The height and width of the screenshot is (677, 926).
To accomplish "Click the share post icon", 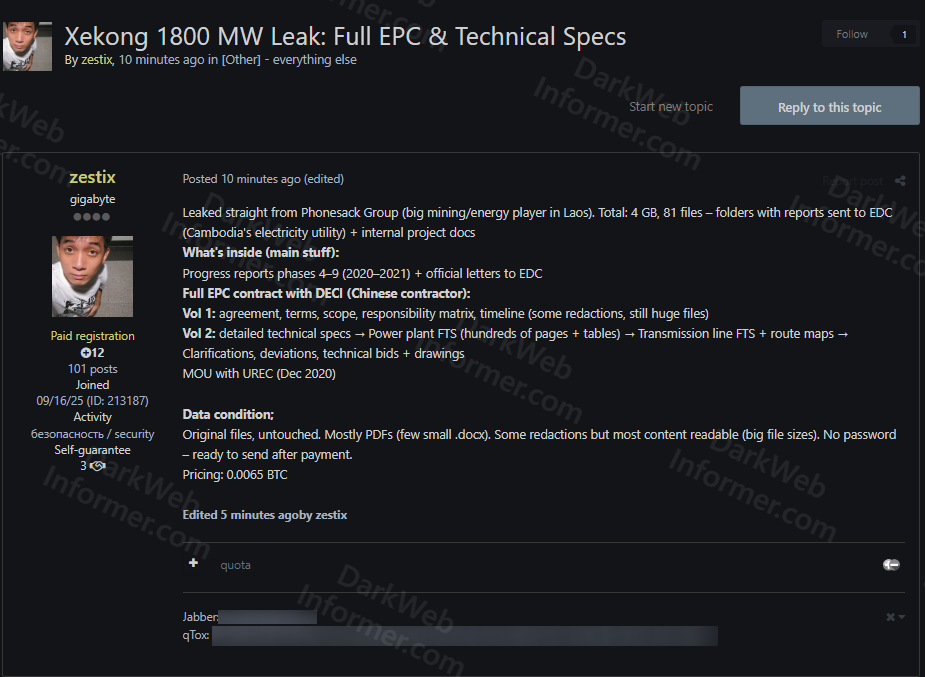I will 900,181.
